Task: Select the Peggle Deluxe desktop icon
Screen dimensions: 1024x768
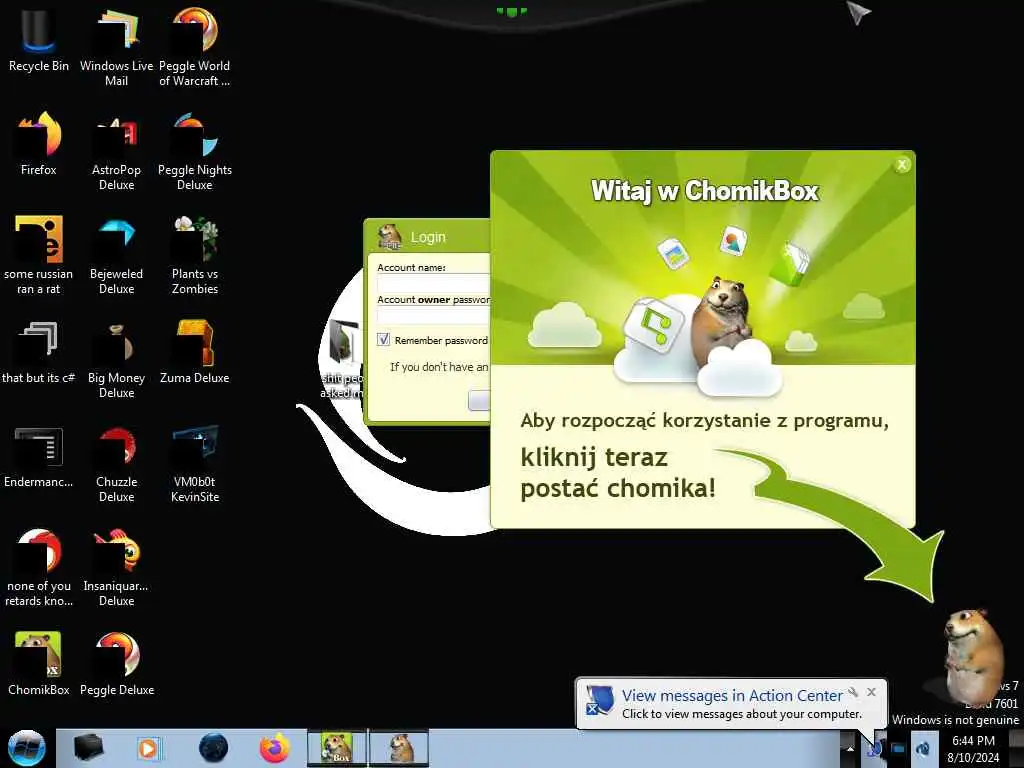Action: [116, 664]
